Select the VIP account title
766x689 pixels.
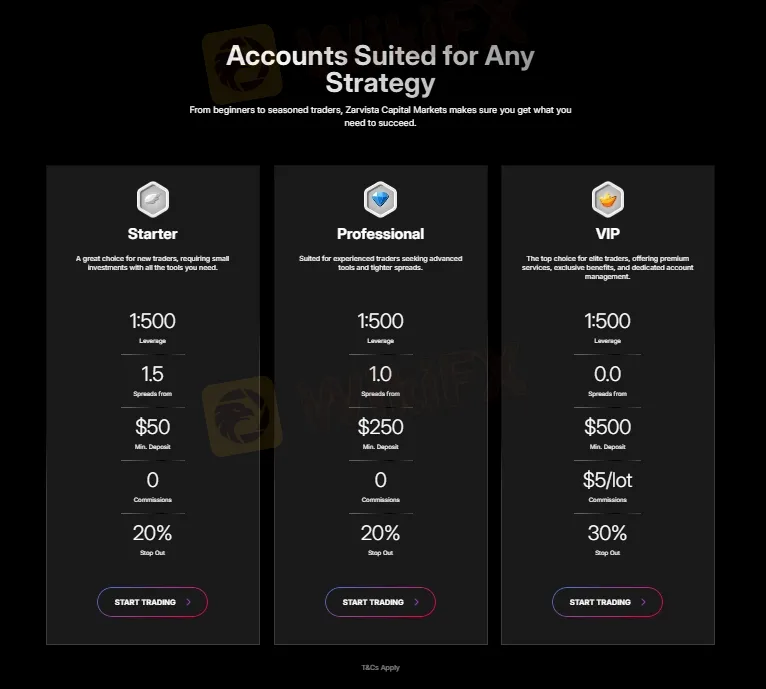point(607,234)
